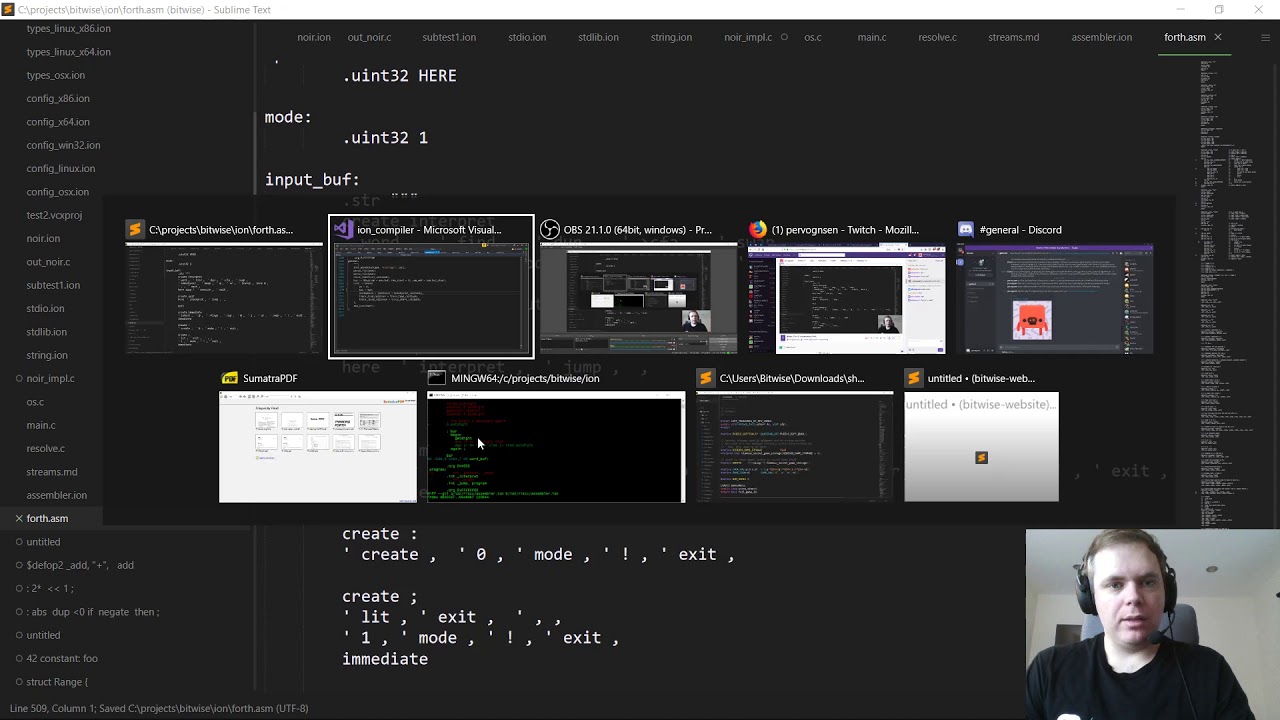Select config_x86.ion in sidebar
Image resolution: width=1280 pixels, height=720 pixels.
(58, 98)
